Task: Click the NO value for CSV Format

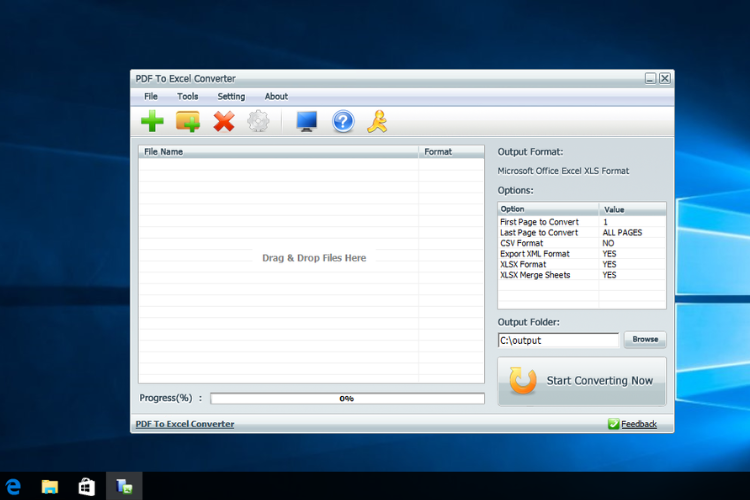Action: [x=608, y=243]
